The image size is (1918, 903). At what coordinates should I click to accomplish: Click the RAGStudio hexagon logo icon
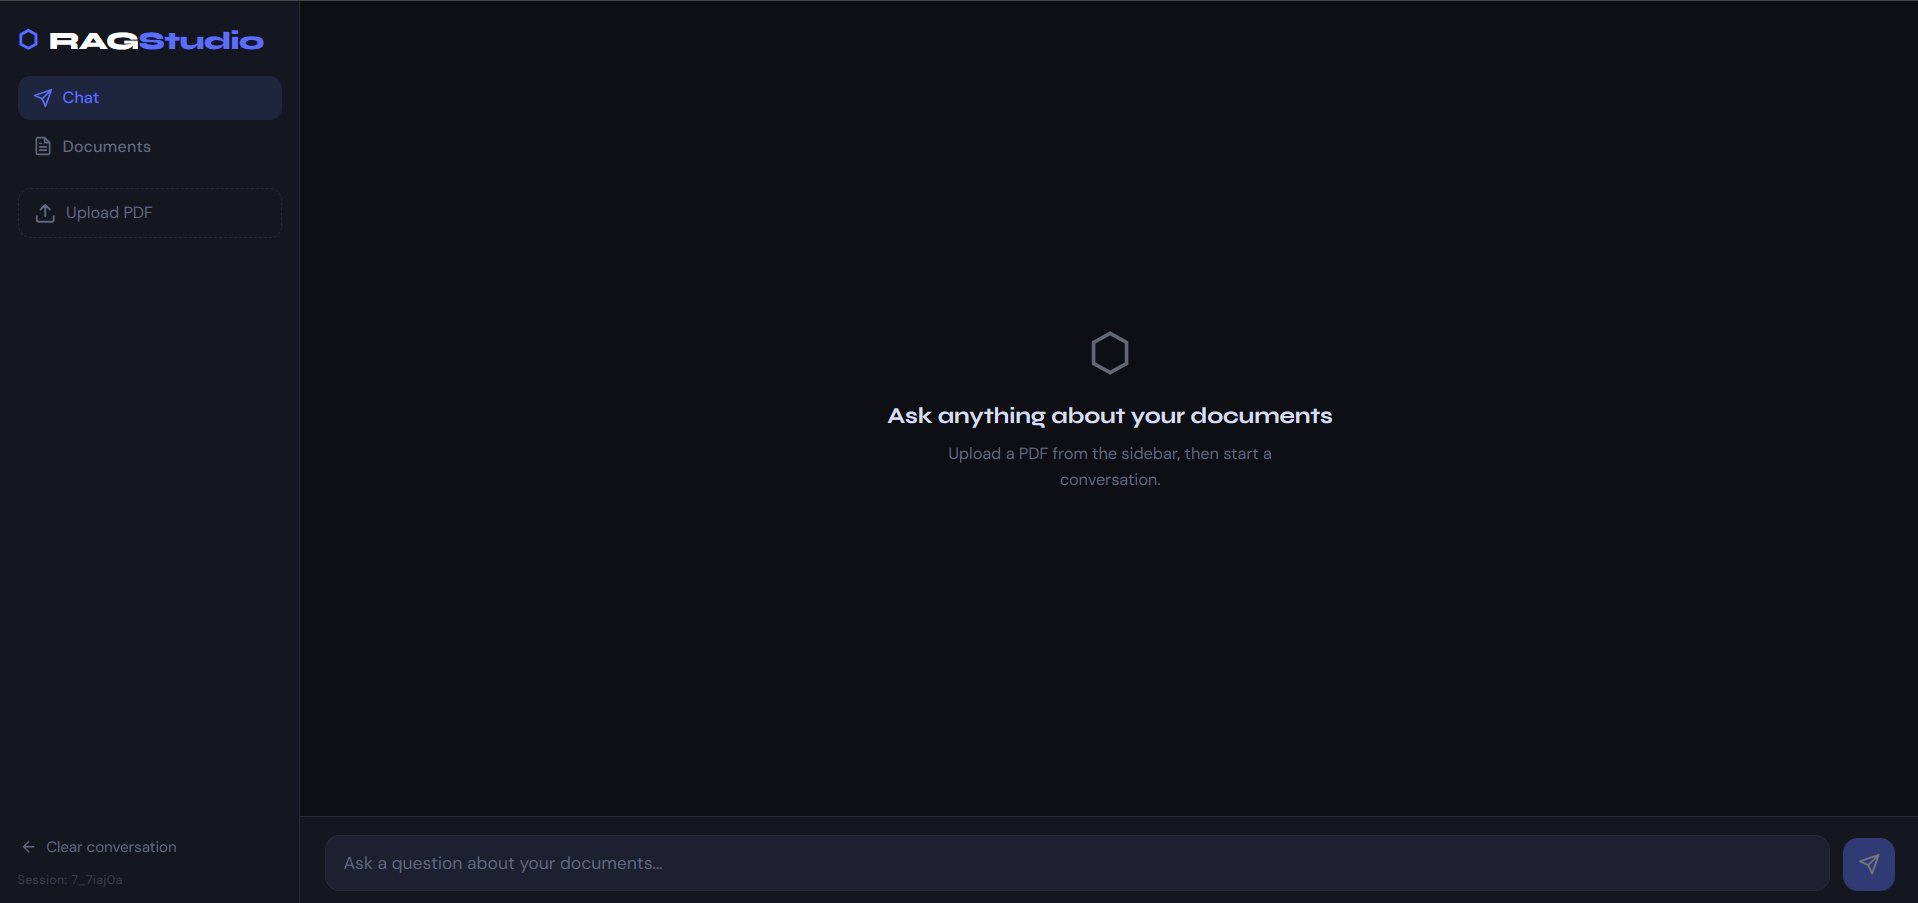coord(28,39)
